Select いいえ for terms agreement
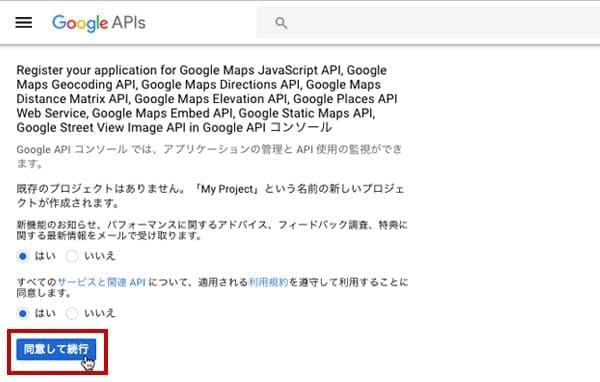 click(72, 313)
